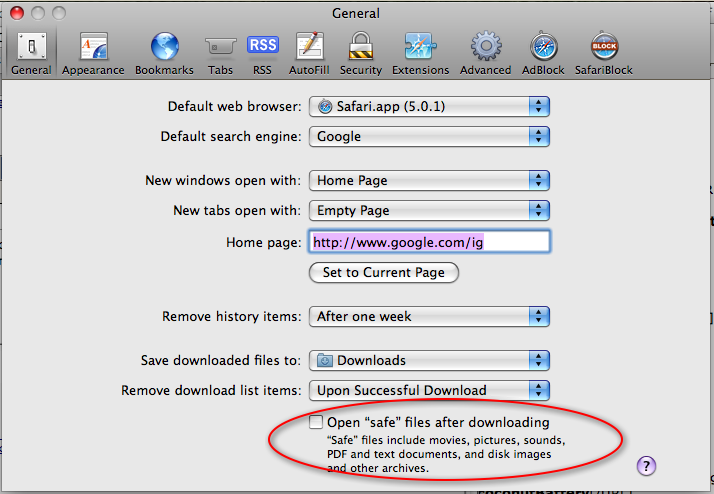Close the General preferences window
Screen dimensions: 714x494
[17, 13]
